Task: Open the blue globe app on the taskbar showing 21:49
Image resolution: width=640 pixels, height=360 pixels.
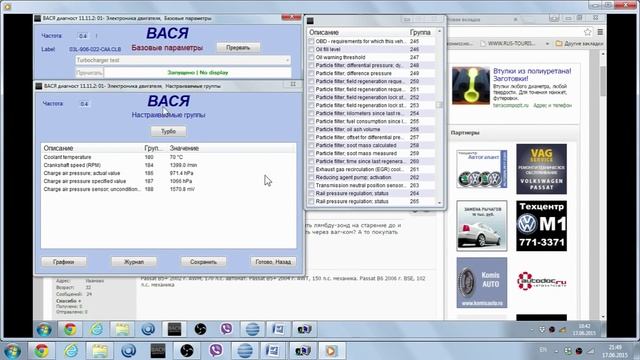Action: tap(244, 351)
